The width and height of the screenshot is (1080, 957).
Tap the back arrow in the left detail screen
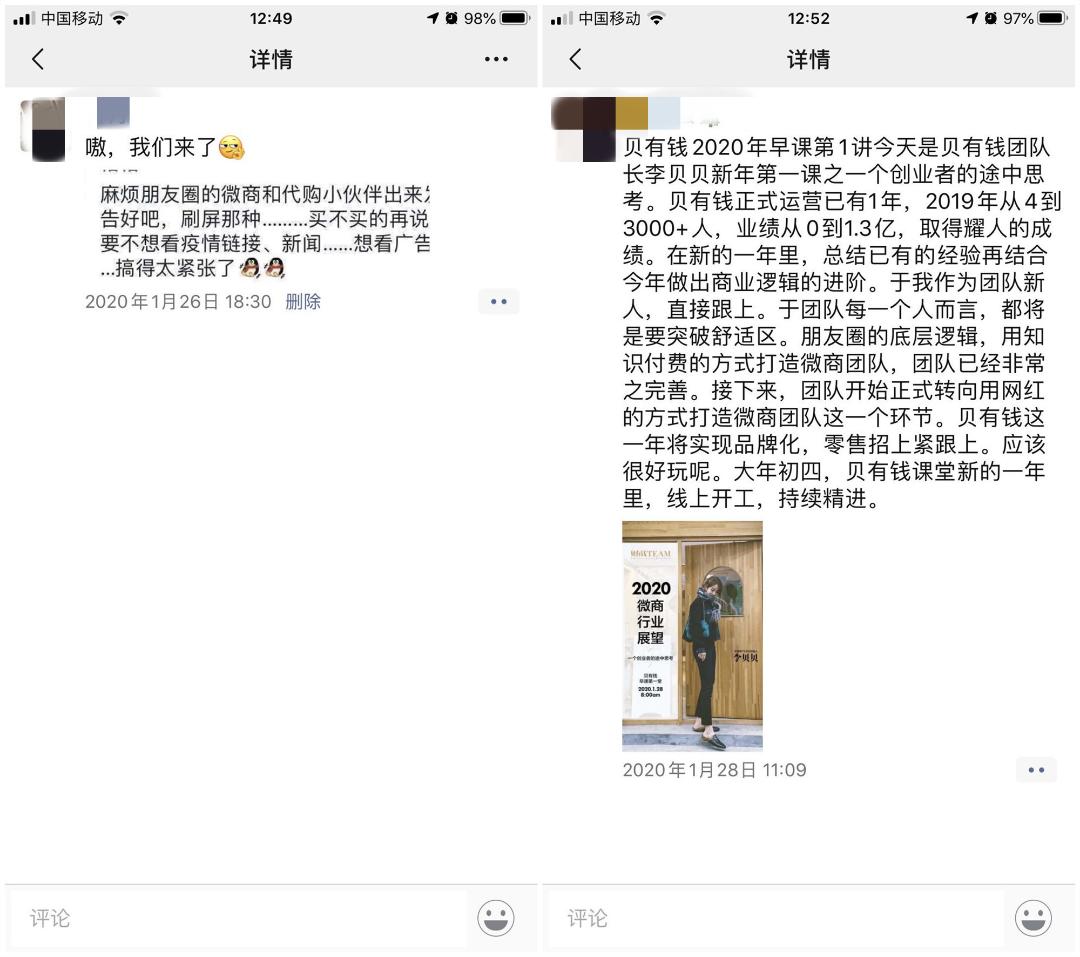coord(38,59)
